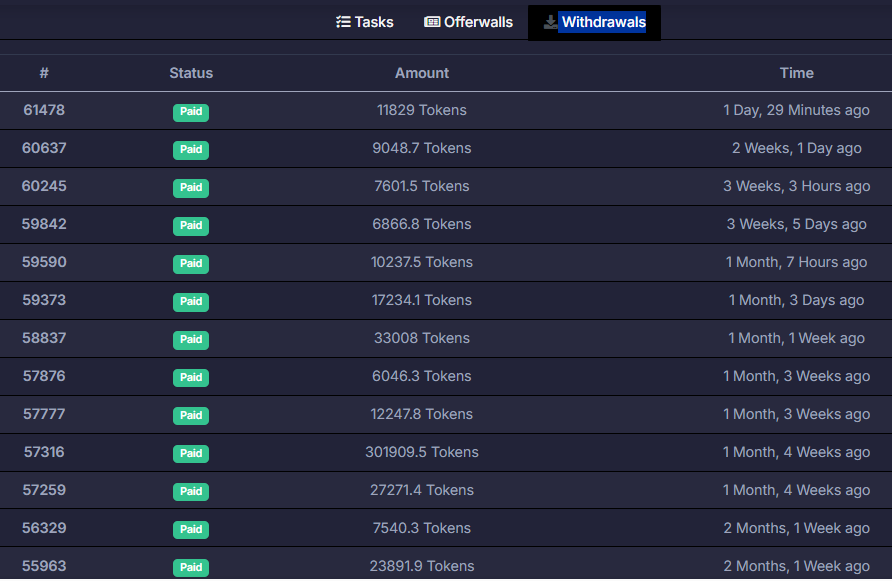Click the Time column header
Image resolution: width=892 pixels, height=581 pixels.
tap(796, 73)
